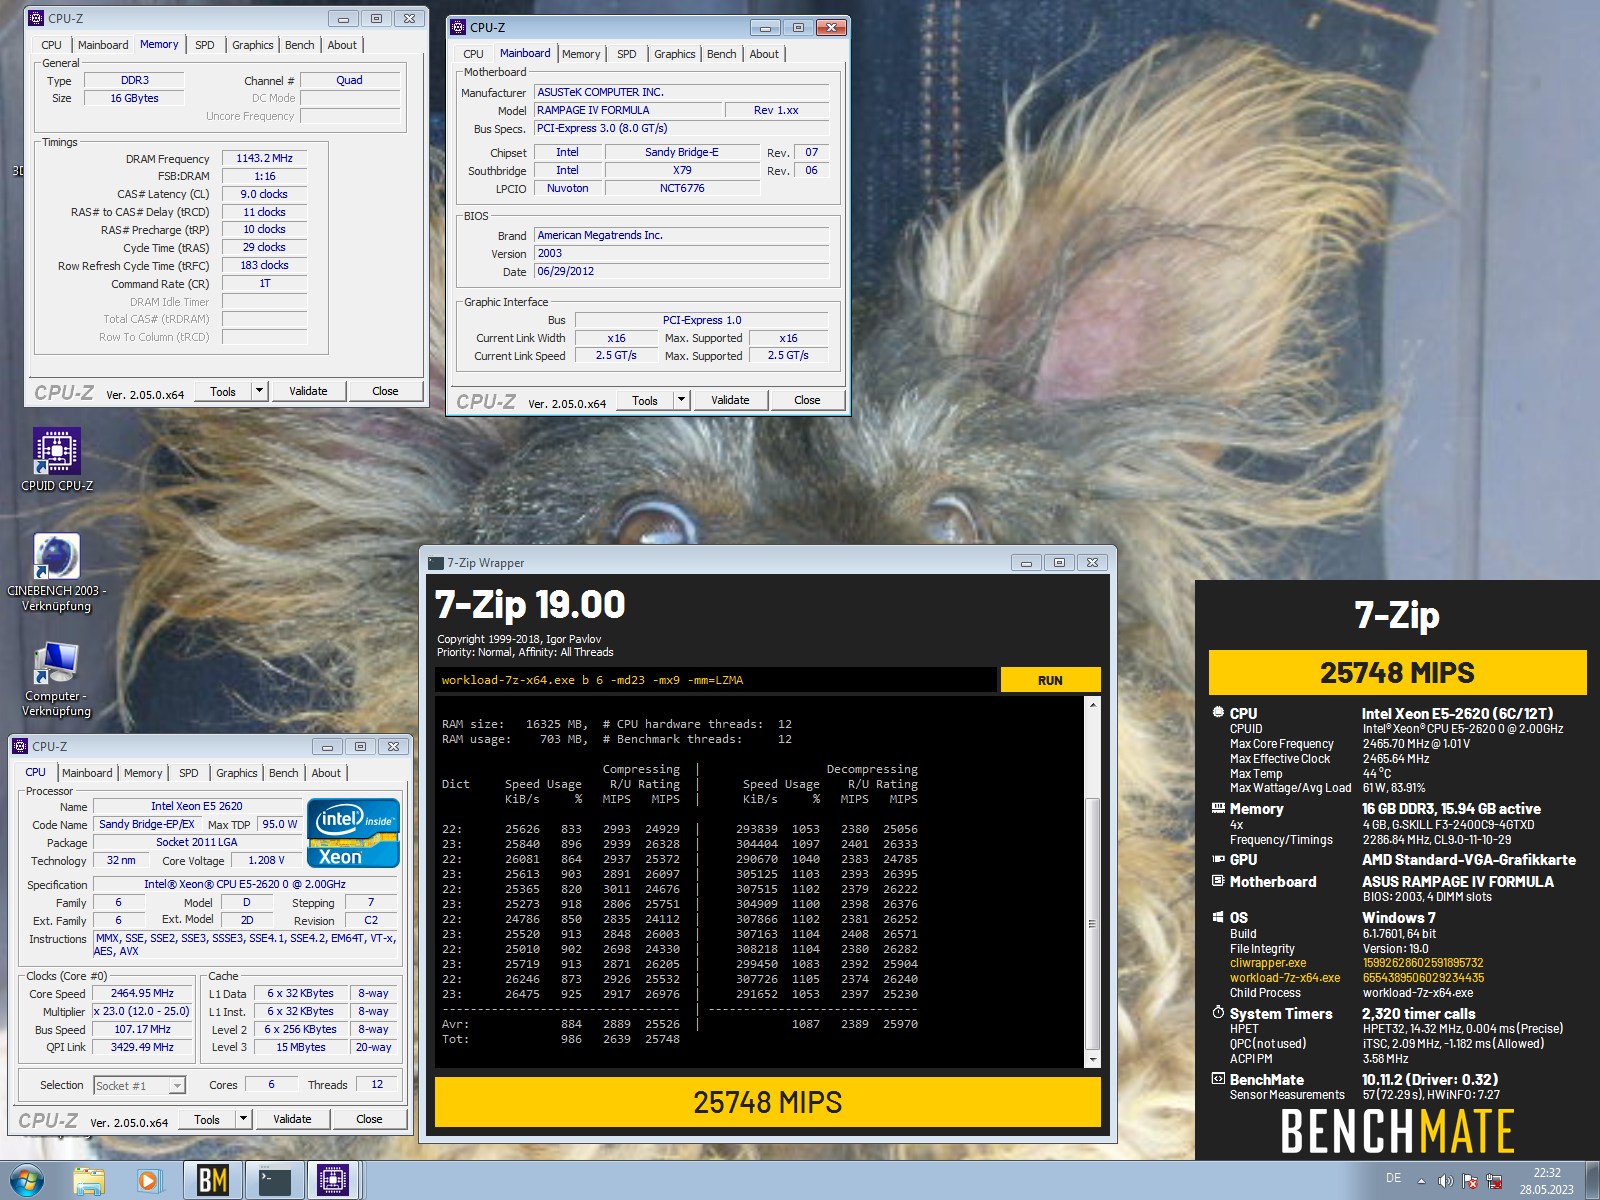This screenshot has width=1600, height=1200.
Task: Click Close button in Mainboard CPU-Z window
Action: click(807, 400)
